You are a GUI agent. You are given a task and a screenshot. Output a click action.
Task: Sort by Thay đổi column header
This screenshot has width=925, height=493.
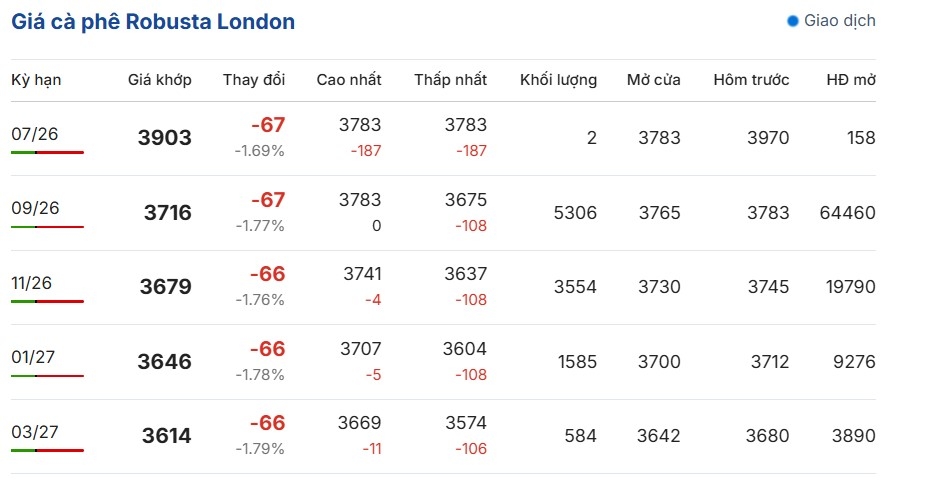click(254, 80)
